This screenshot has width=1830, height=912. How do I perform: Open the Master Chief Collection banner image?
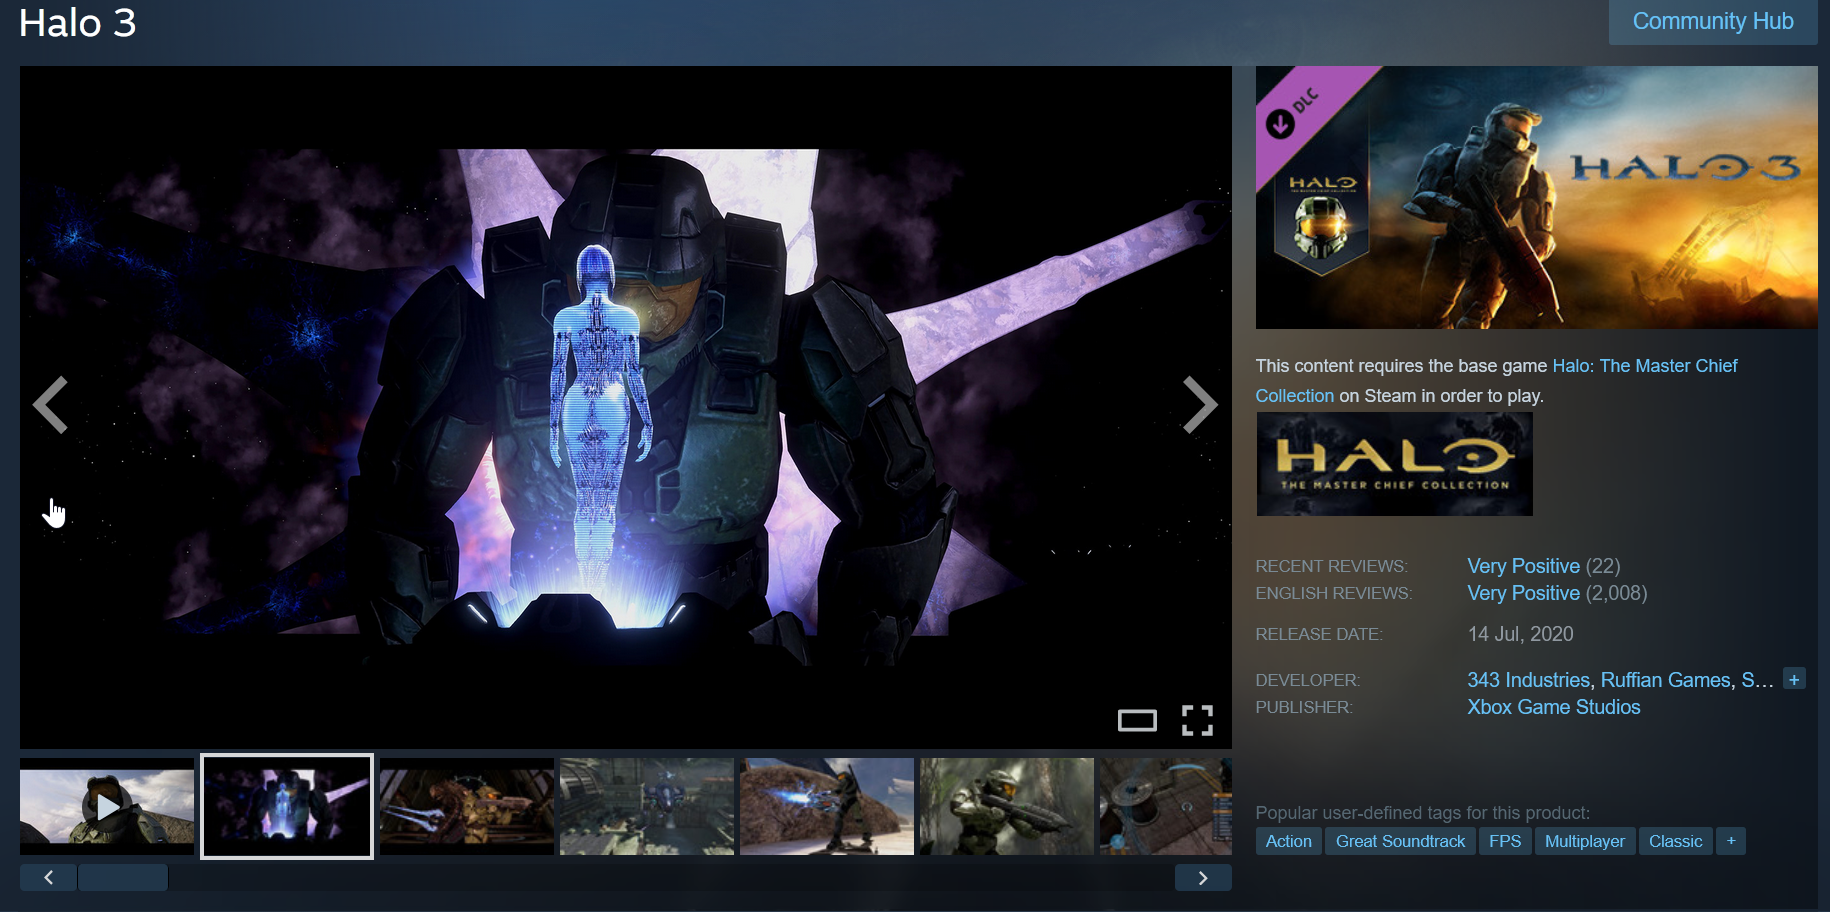coord(1394,464)
